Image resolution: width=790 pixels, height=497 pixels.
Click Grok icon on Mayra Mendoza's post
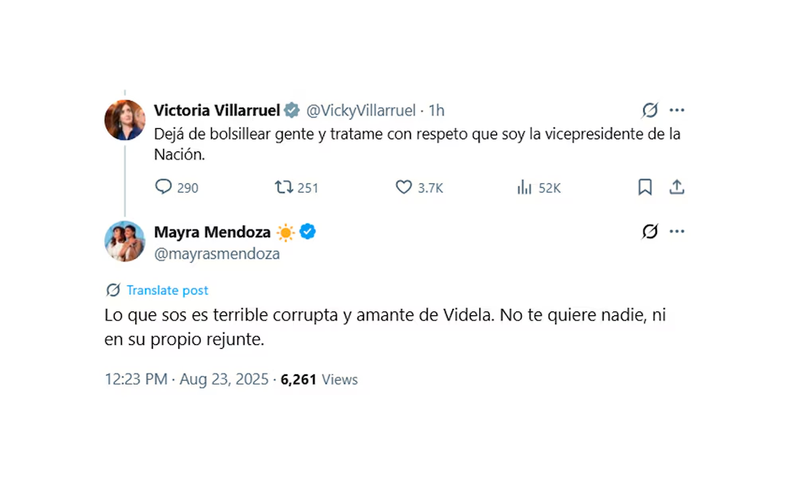[650, 232]
